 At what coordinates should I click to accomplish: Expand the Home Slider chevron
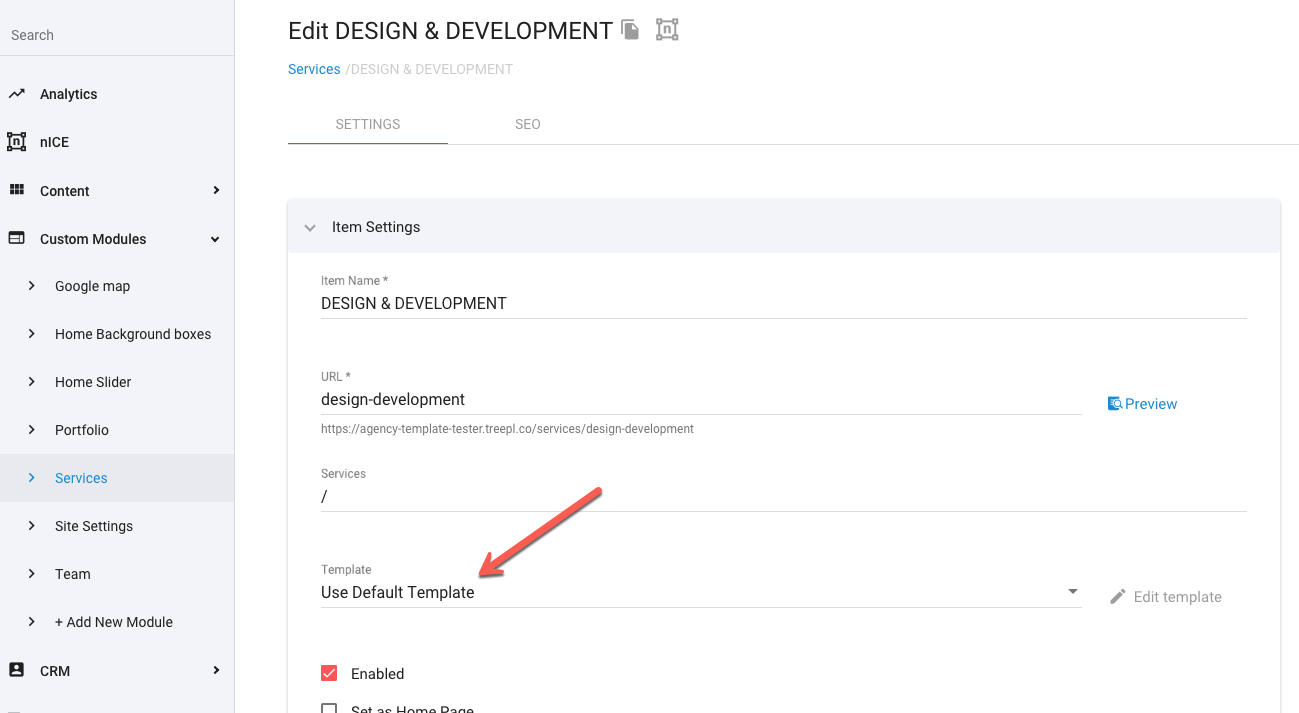coord(32,382)
